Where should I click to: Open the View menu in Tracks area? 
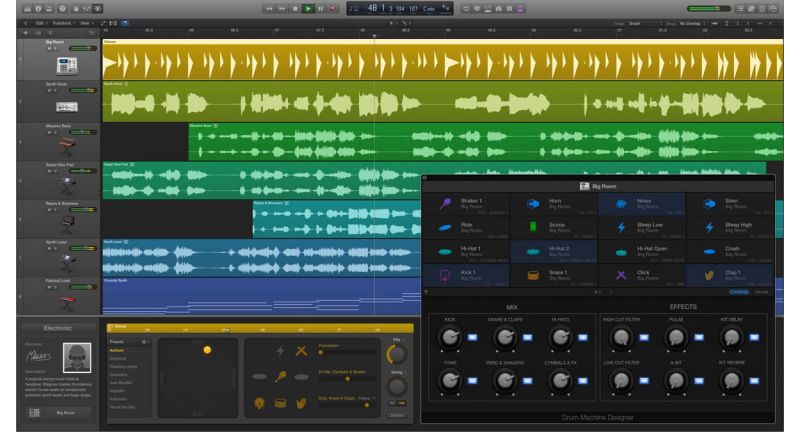coord(86,23)
